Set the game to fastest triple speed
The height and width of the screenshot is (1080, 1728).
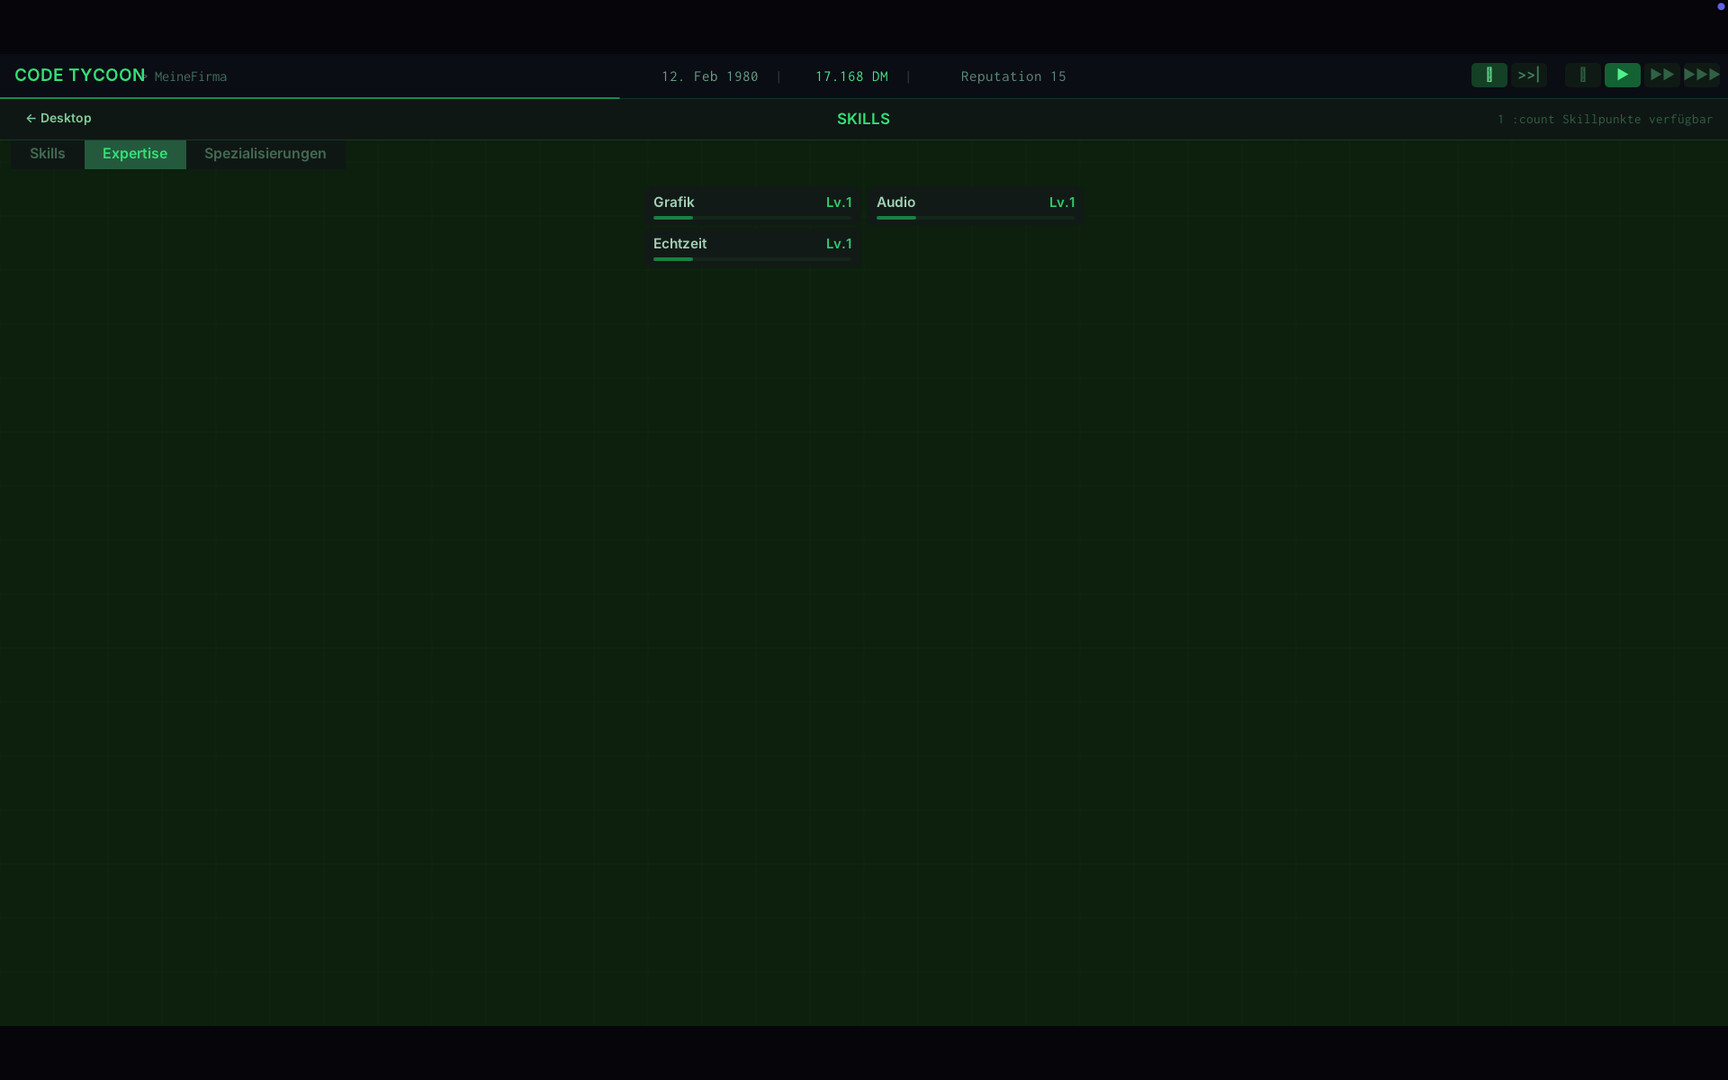click(1702, 75)
